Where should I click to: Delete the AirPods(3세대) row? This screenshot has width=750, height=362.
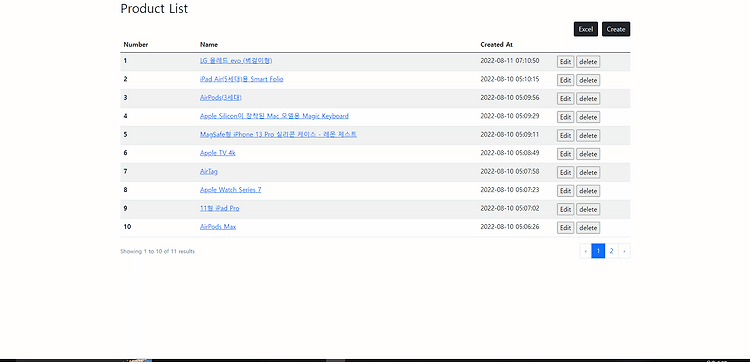click(x=588, y=99)
